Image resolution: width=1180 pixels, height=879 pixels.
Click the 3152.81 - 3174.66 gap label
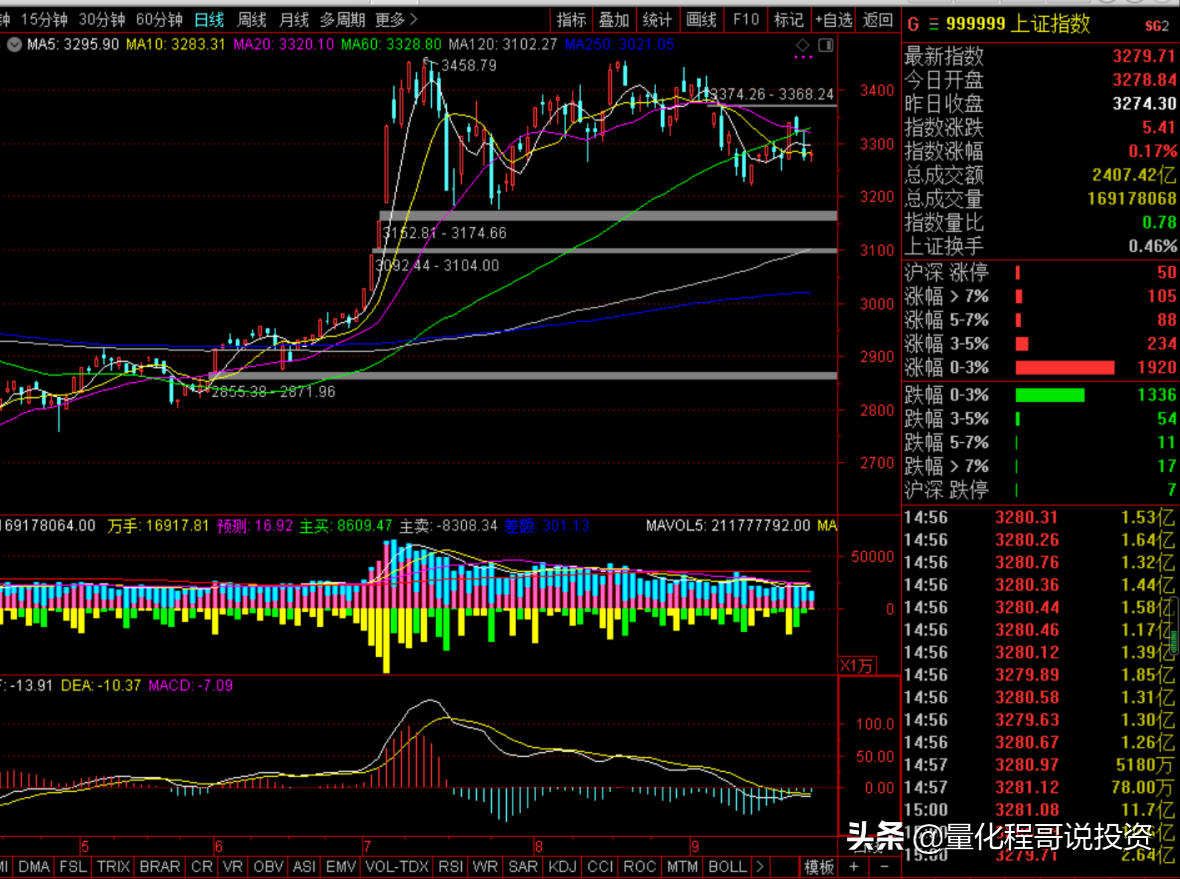pos(444,233)
